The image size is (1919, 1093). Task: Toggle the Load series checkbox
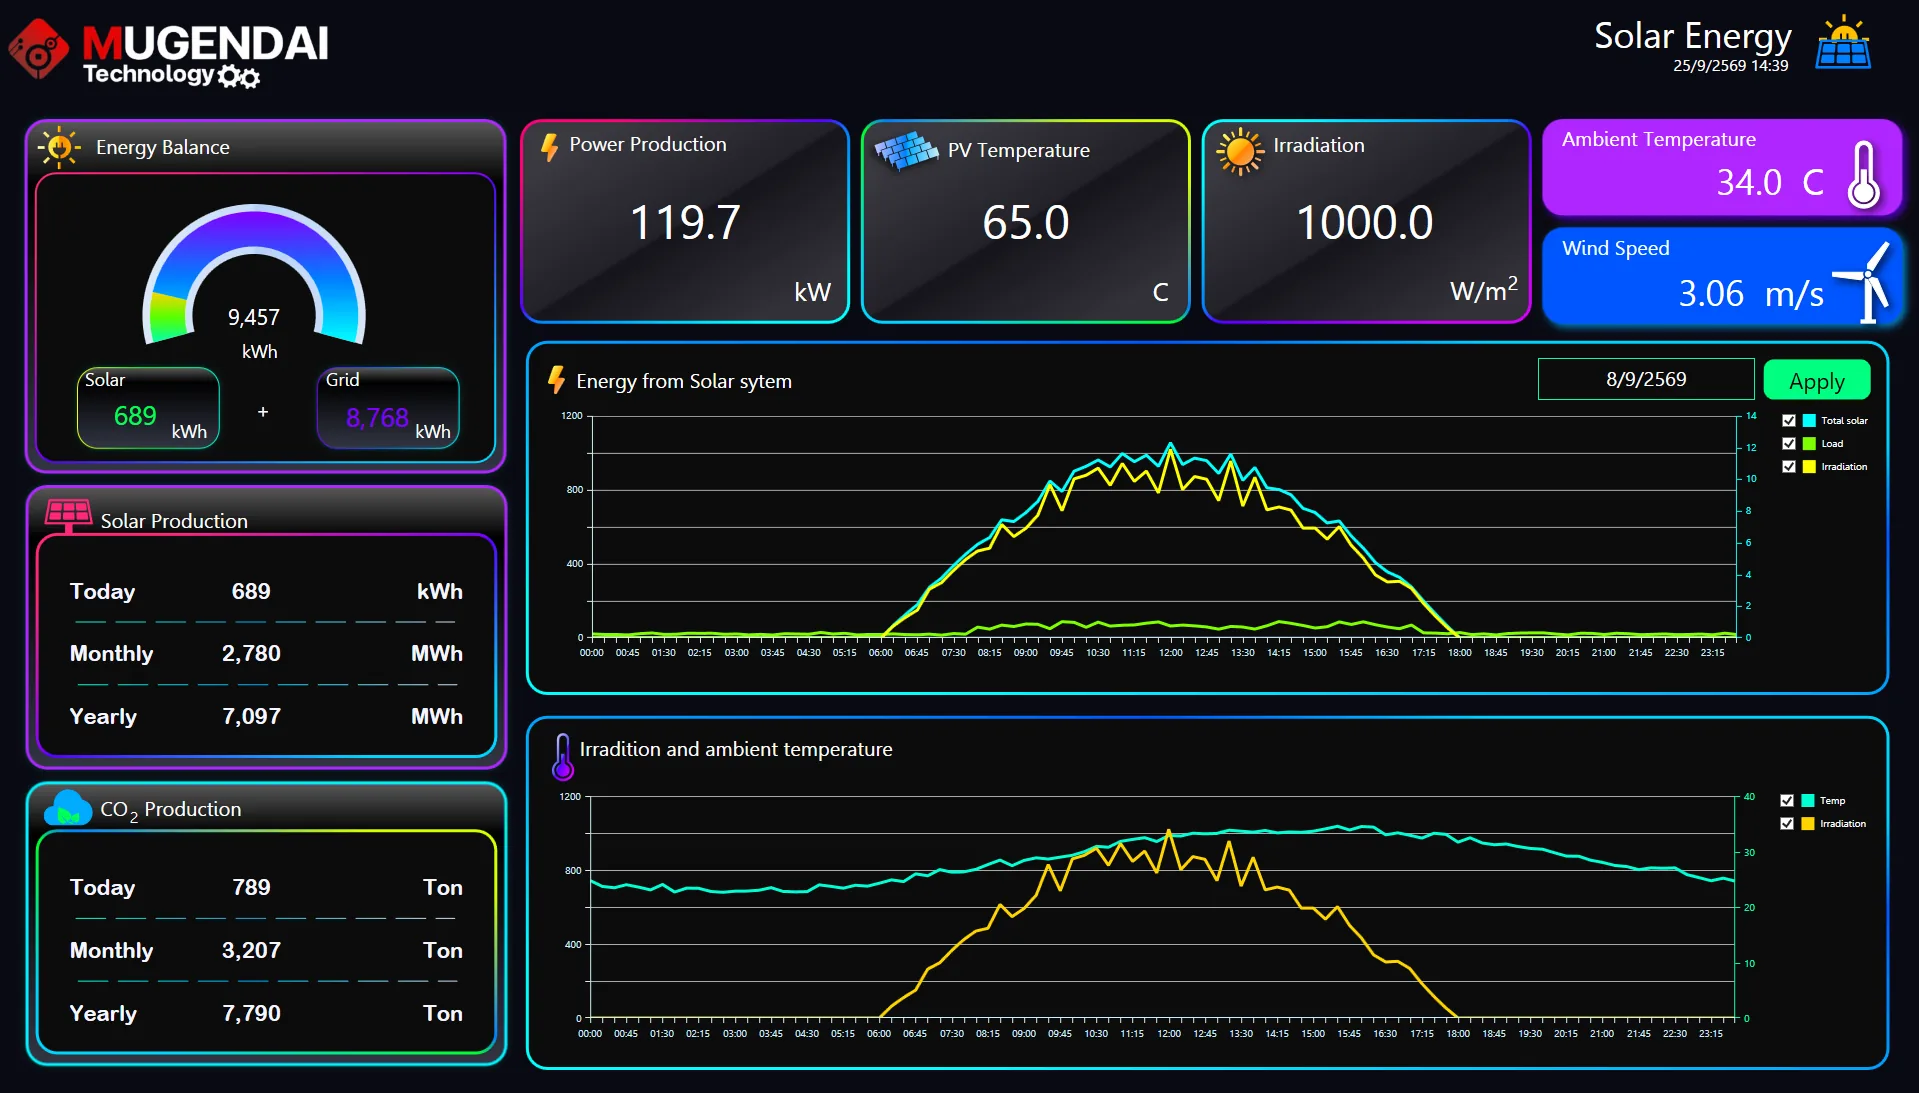click(1789, 444)
